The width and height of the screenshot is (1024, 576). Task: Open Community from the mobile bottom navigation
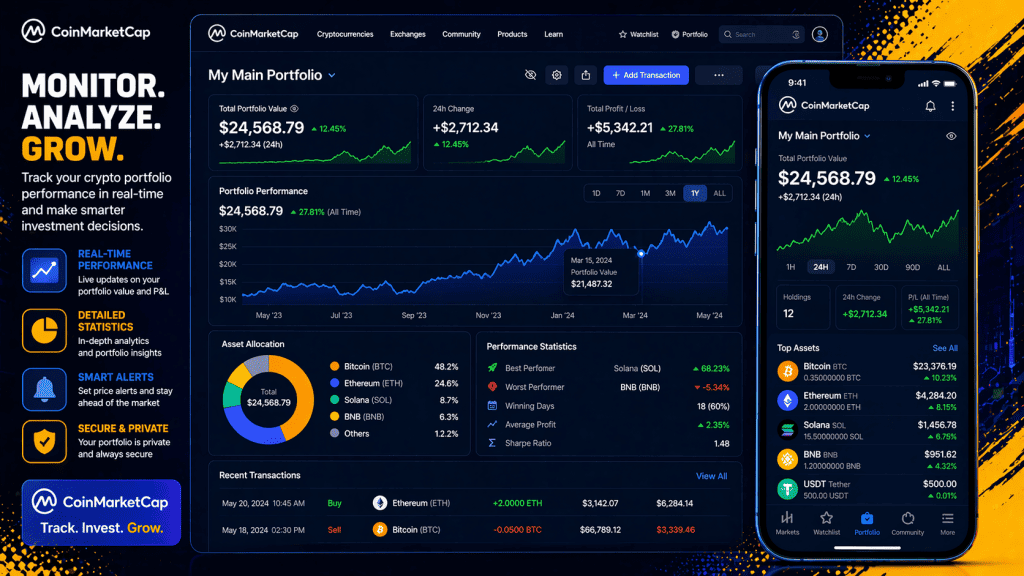908,520
